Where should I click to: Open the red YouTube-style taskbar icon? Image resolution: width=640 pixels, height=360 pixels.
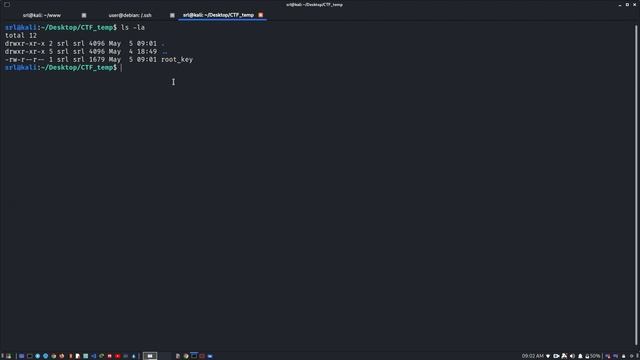point(118,356)
